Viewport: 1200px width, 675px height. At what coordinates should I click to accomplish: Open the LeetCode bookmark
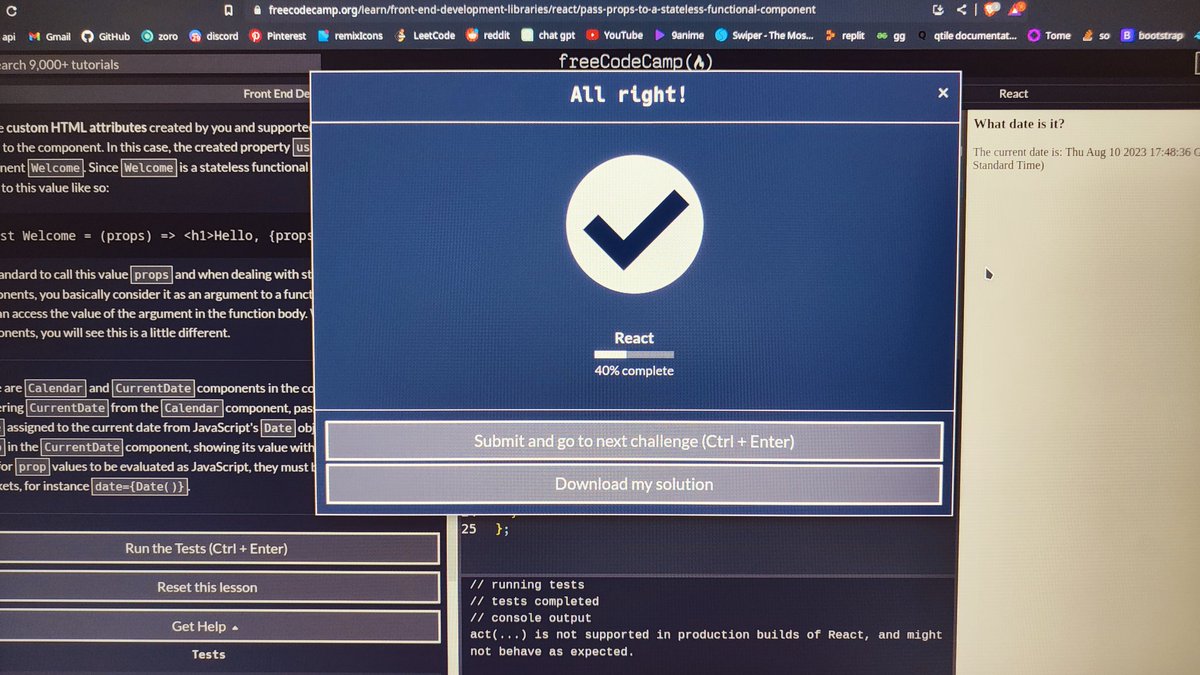(433, 36)
